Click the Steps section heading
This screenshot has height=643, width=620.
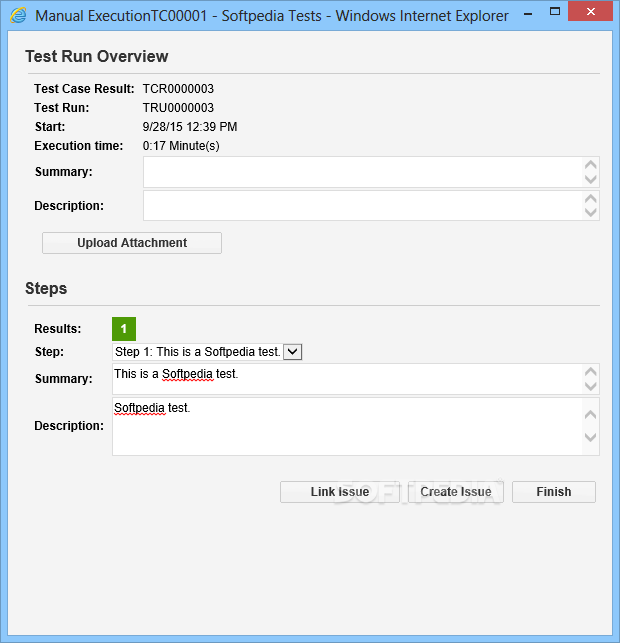[x=46, y=289]
